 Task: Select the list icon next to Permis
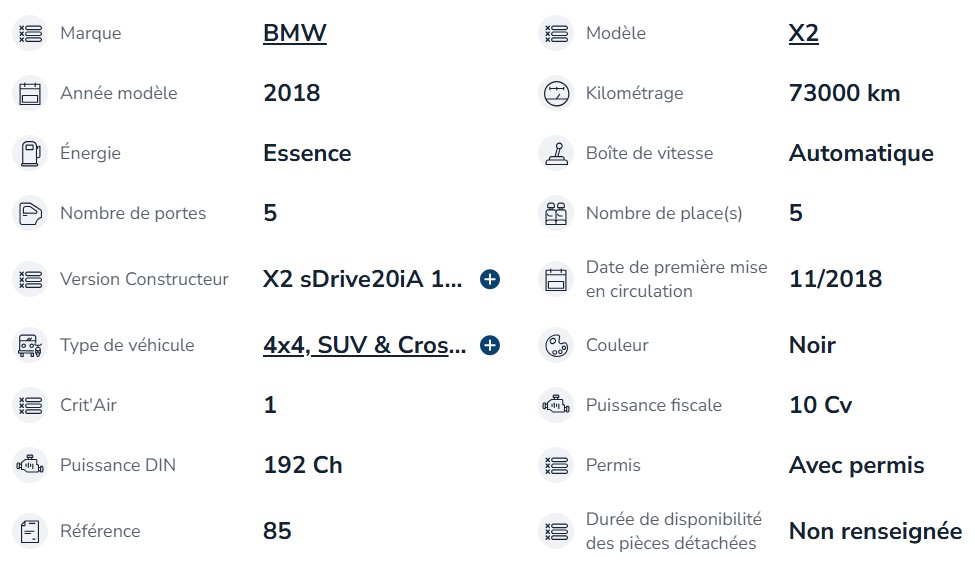point(556,465)
